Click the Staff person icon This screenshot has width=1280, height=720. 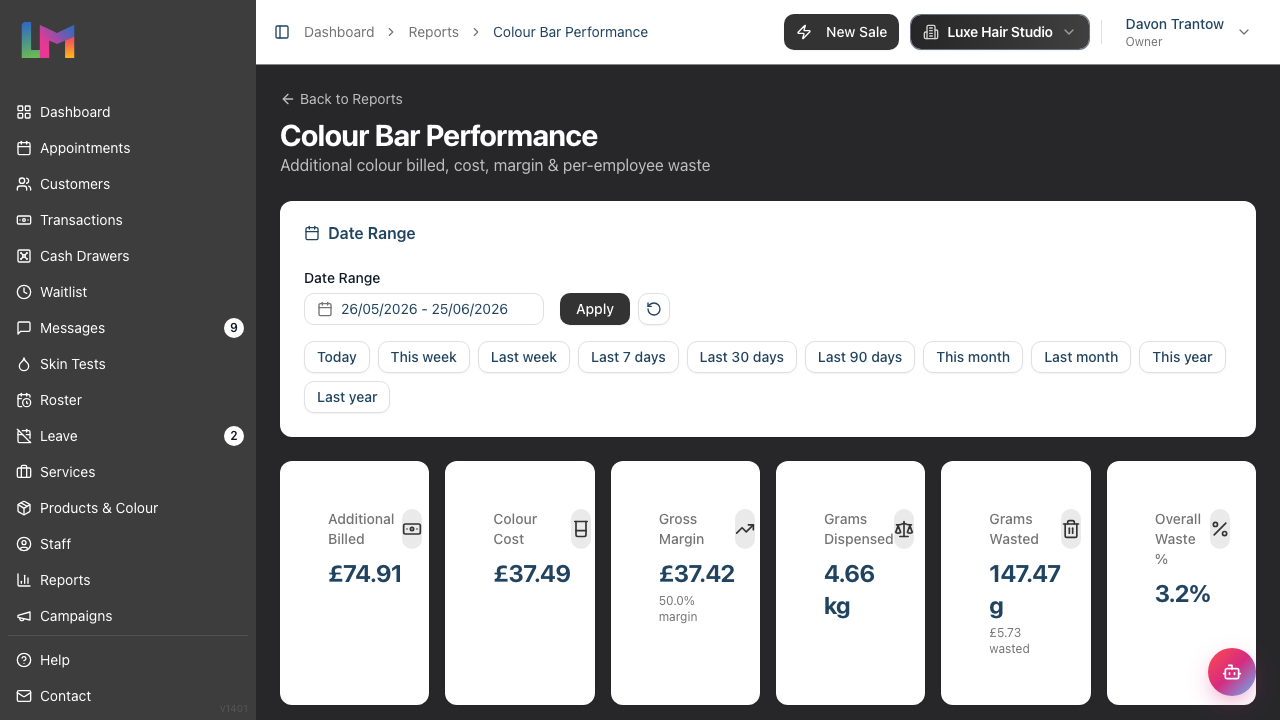pos(24,544)
